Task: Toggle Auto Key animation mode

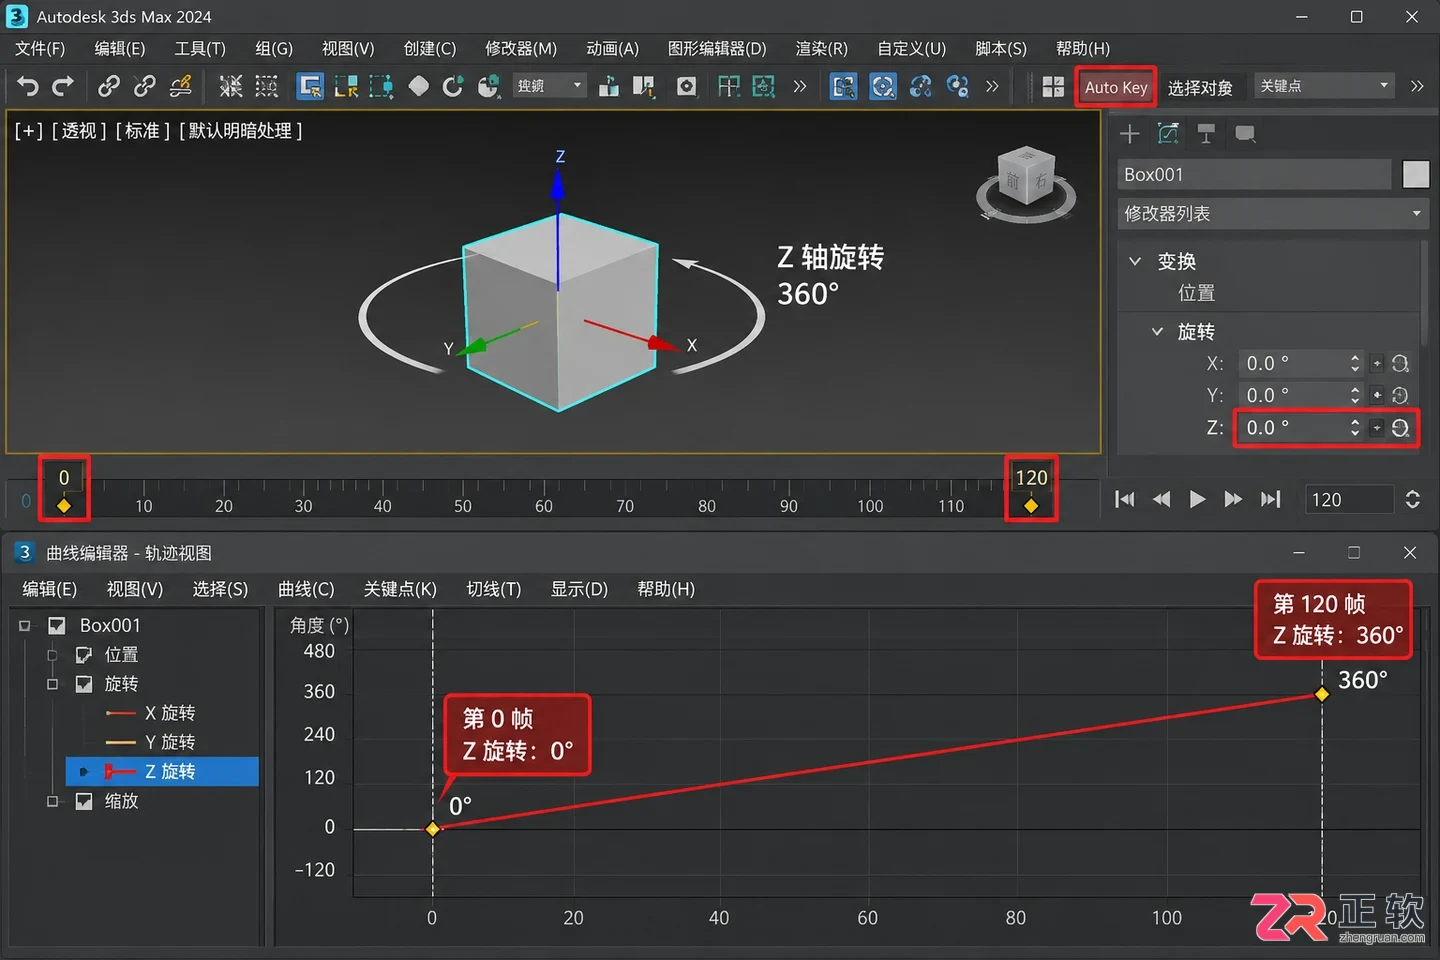Action: coord(1116,87)
